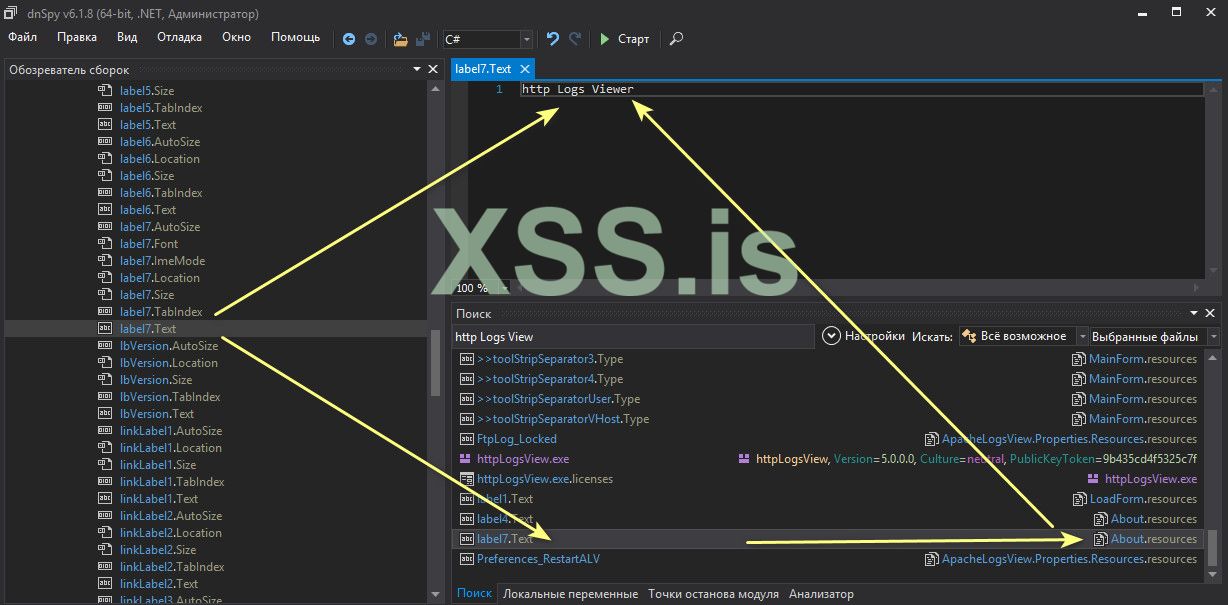
Task: Click the undo arrow icon in toolbar
Action: pyautogui.click(x=553, y=39)
